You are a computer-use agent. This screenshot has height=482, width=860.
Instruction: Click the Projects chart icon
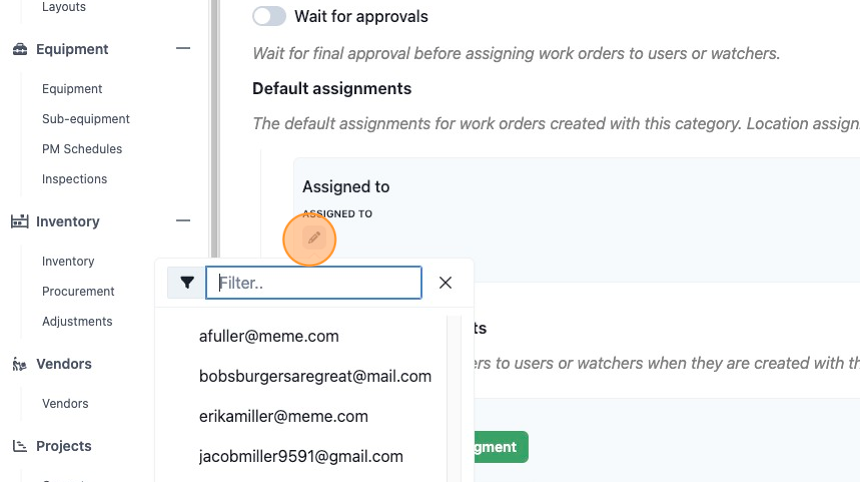coord(20,446)
